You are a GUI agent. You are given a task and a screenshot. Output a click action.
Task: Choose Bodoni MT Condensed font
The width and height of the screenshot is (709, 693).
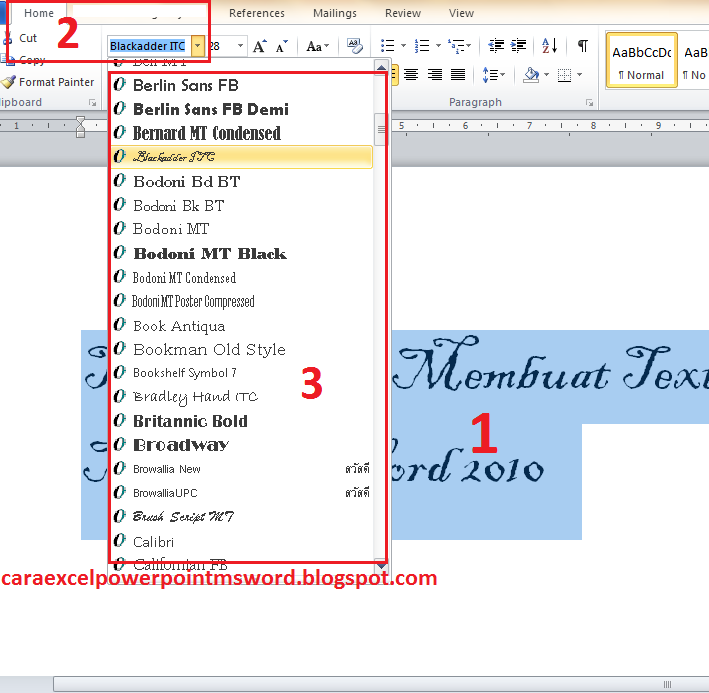click(x=242, y=277)
